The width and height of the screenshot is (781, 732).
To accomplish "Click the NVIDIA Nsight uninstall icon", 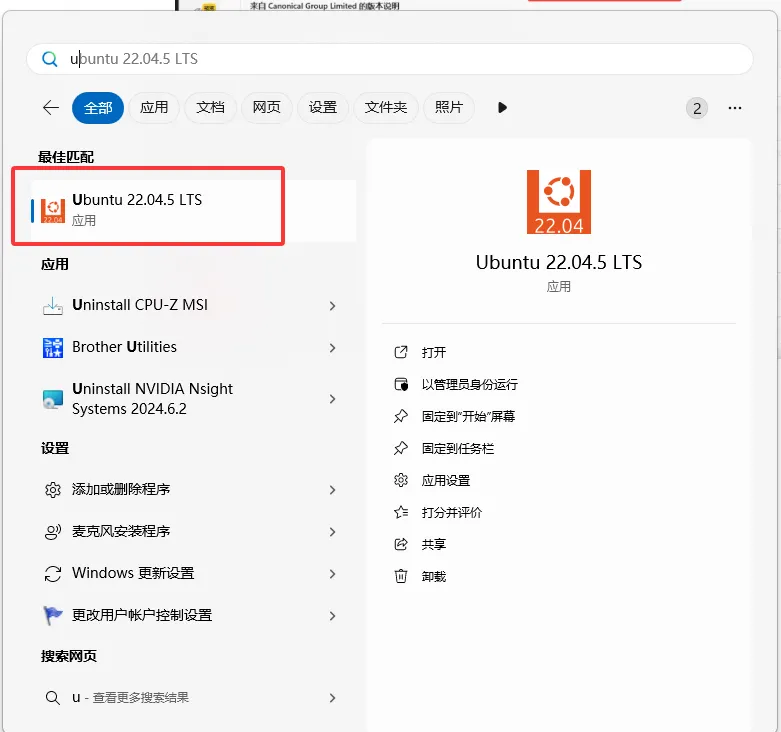I will click(x=53, y=399).
